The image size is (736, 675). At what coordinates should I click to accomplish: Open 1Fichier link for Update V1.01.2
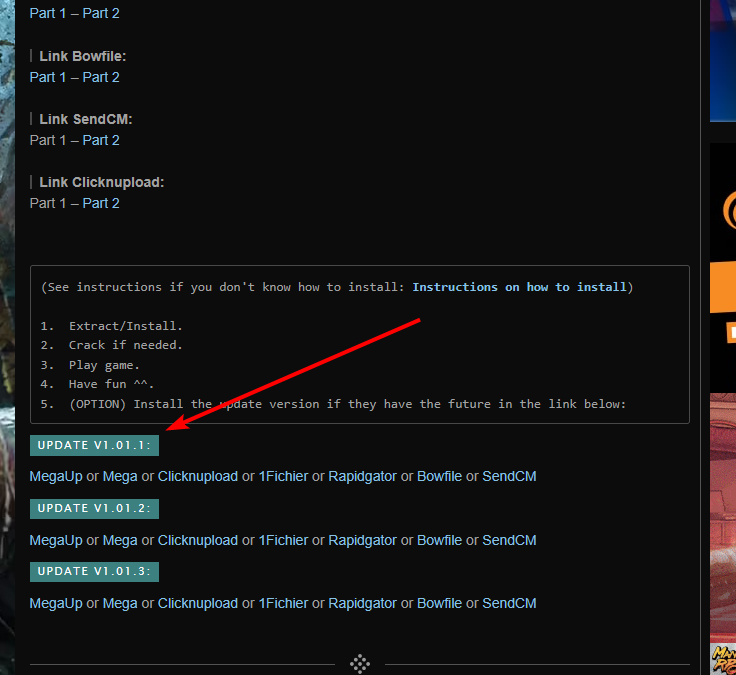click(x=284, y=540)
